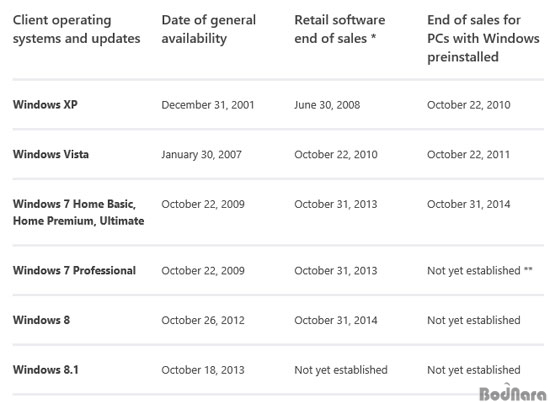Click the October 26, 2012 date cell

tap(203, 320)
